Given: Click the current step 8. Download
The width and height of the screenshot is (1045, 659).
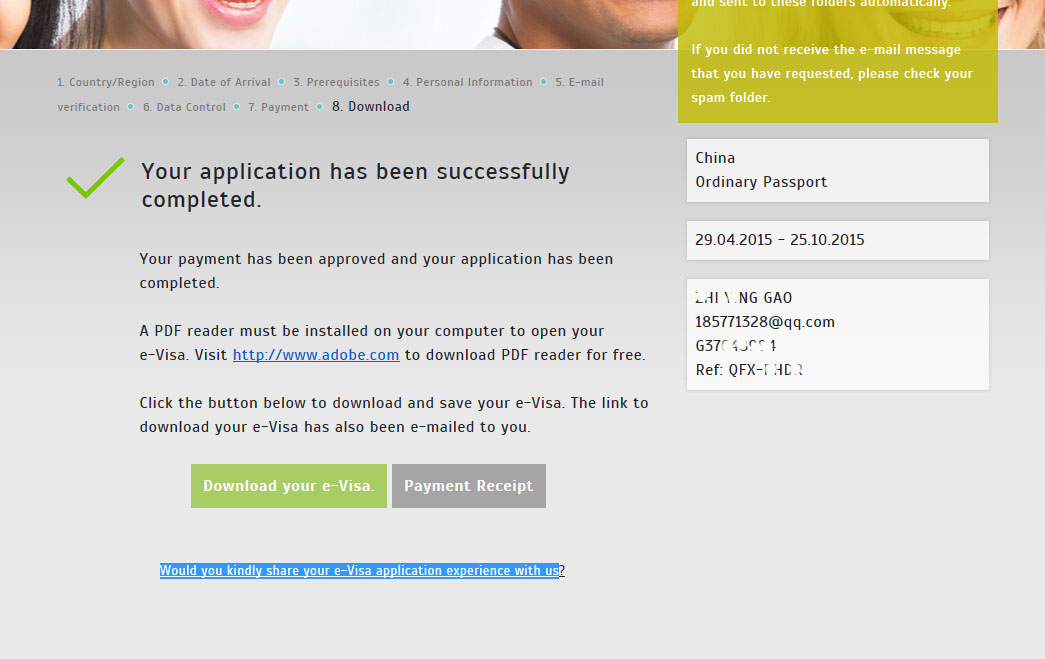Looking at the screenshot, I should (x=370, y=107).
